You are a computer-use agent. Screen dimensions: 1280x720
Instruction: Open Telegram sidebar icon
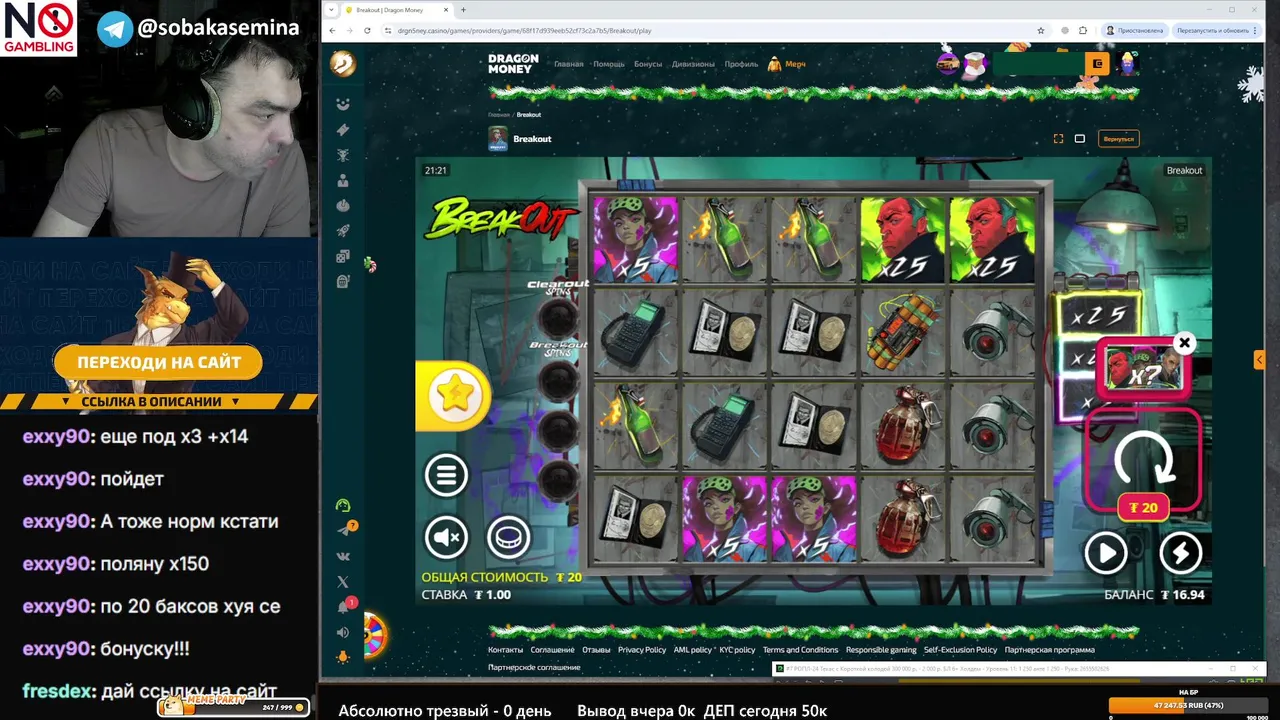(344, 530)
